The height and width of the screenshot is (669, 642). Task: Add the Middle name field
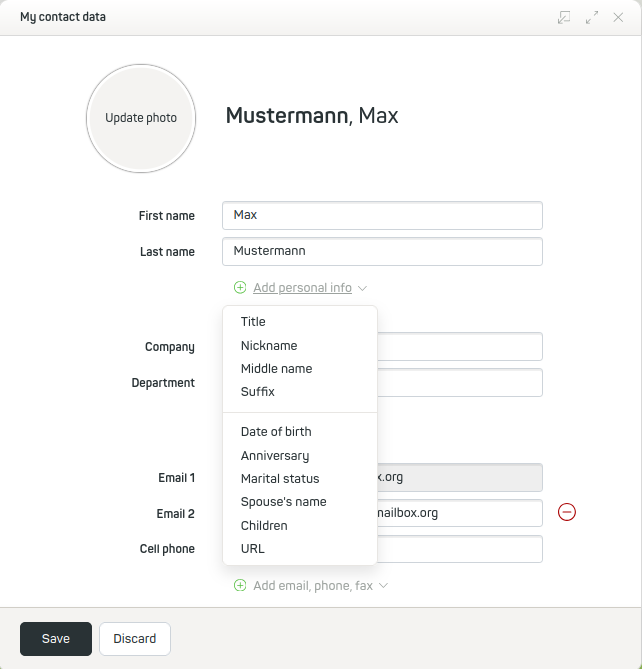[276, 369]
